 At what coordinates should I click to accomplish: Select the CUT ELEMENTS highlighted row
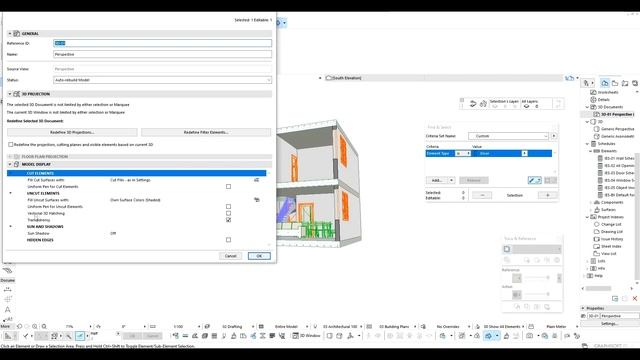pos(136,173)
